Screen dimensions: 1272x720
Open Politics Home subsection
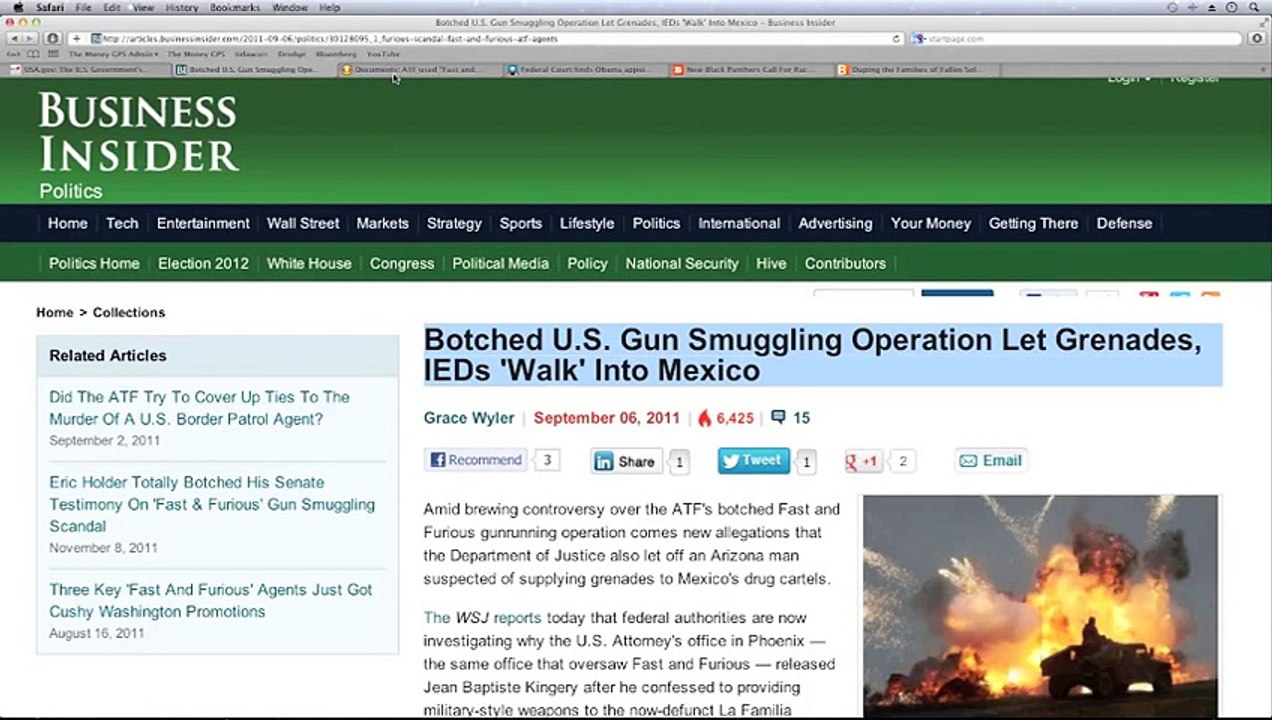(94, 263)
